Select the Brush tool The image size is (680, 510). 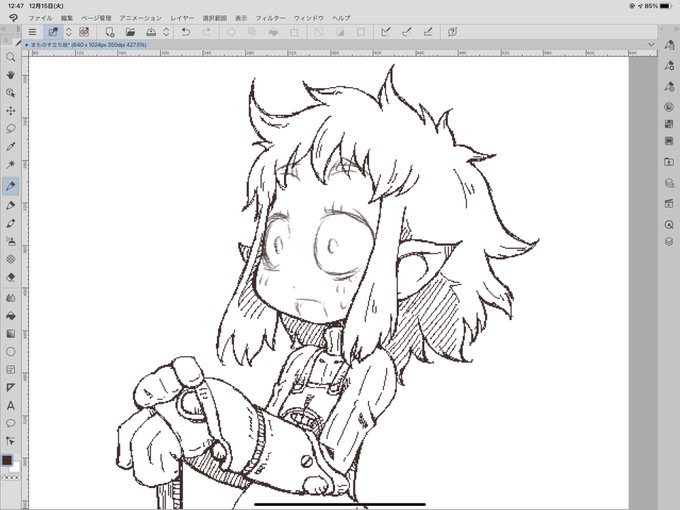(10, 223)
